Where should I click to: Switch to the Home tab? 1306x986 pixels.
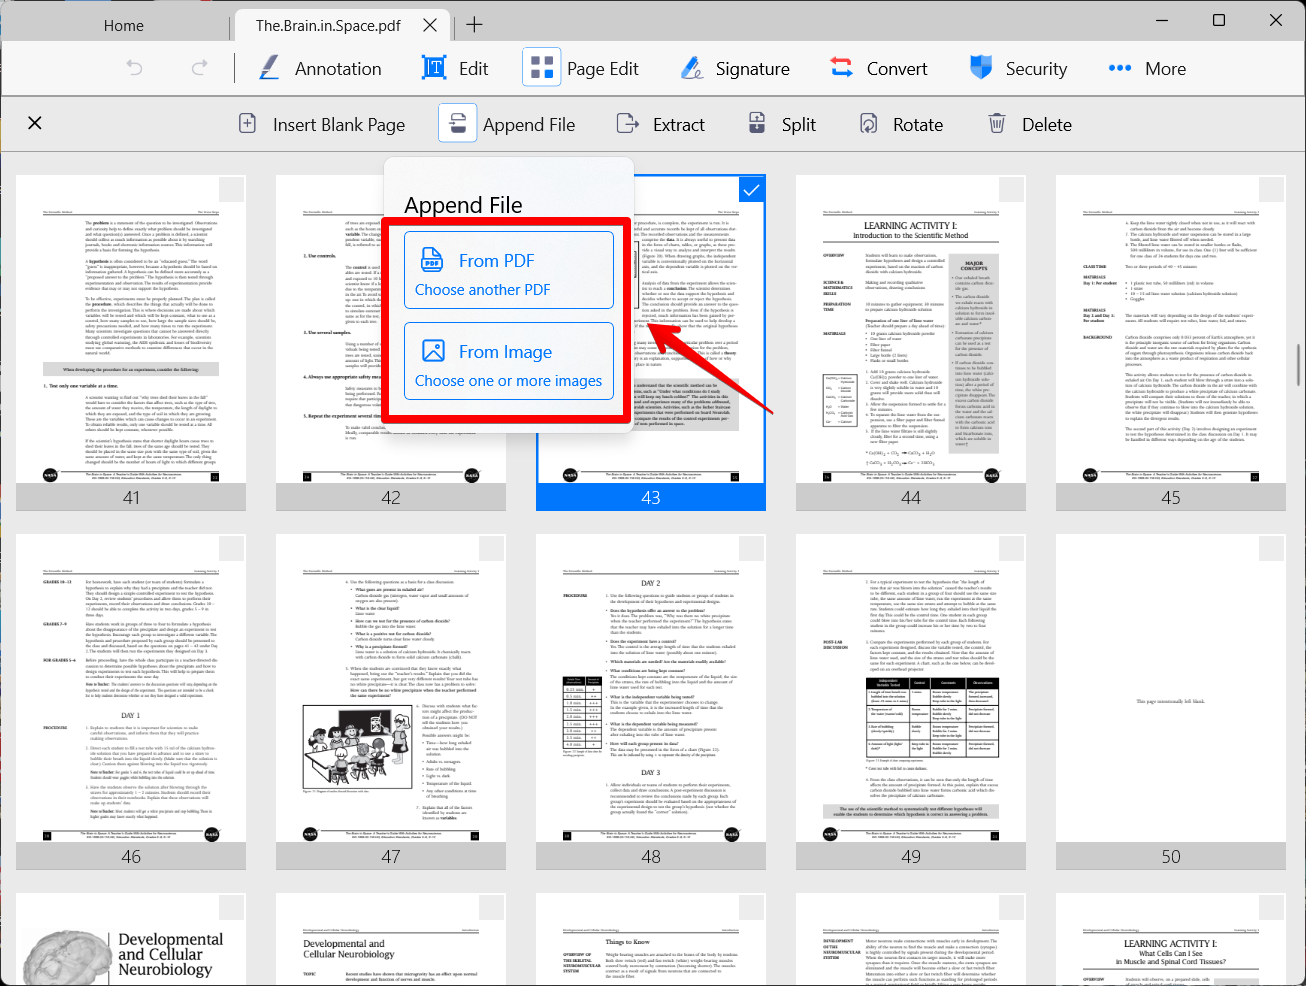(x=123, y=25)
